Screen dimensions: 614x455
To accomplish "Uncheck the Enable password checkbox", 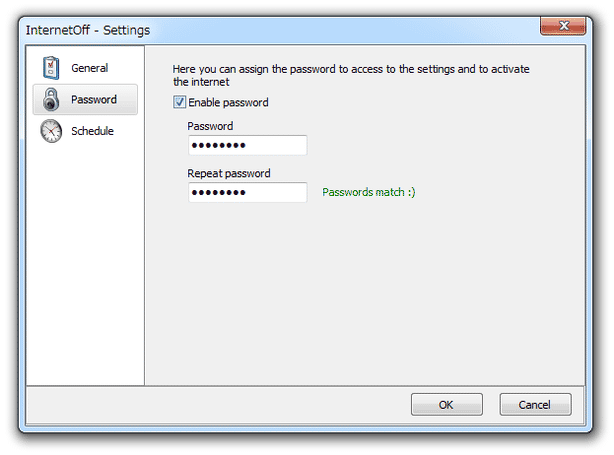I will click(x=179, y=102).
